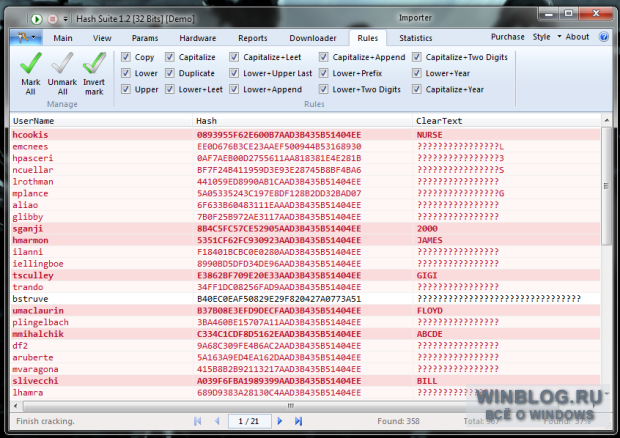
Task: Uncheck Capitalize+Leet rule
Action: click(x=234, y=57)
